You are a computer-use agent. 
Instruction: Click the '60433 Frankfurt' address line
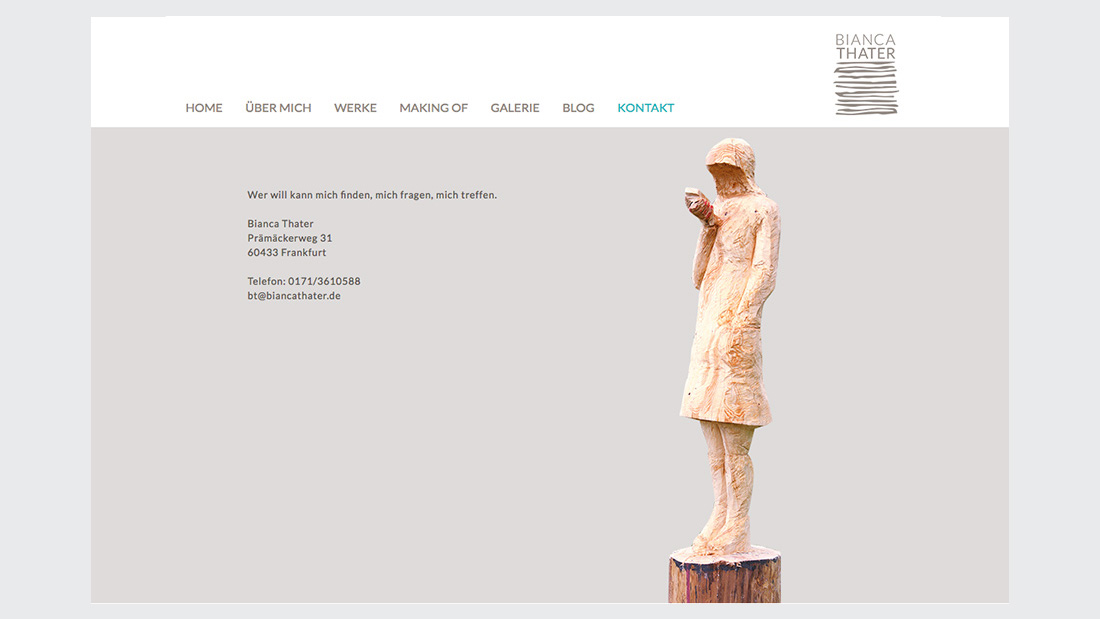(x=286, y=252)
